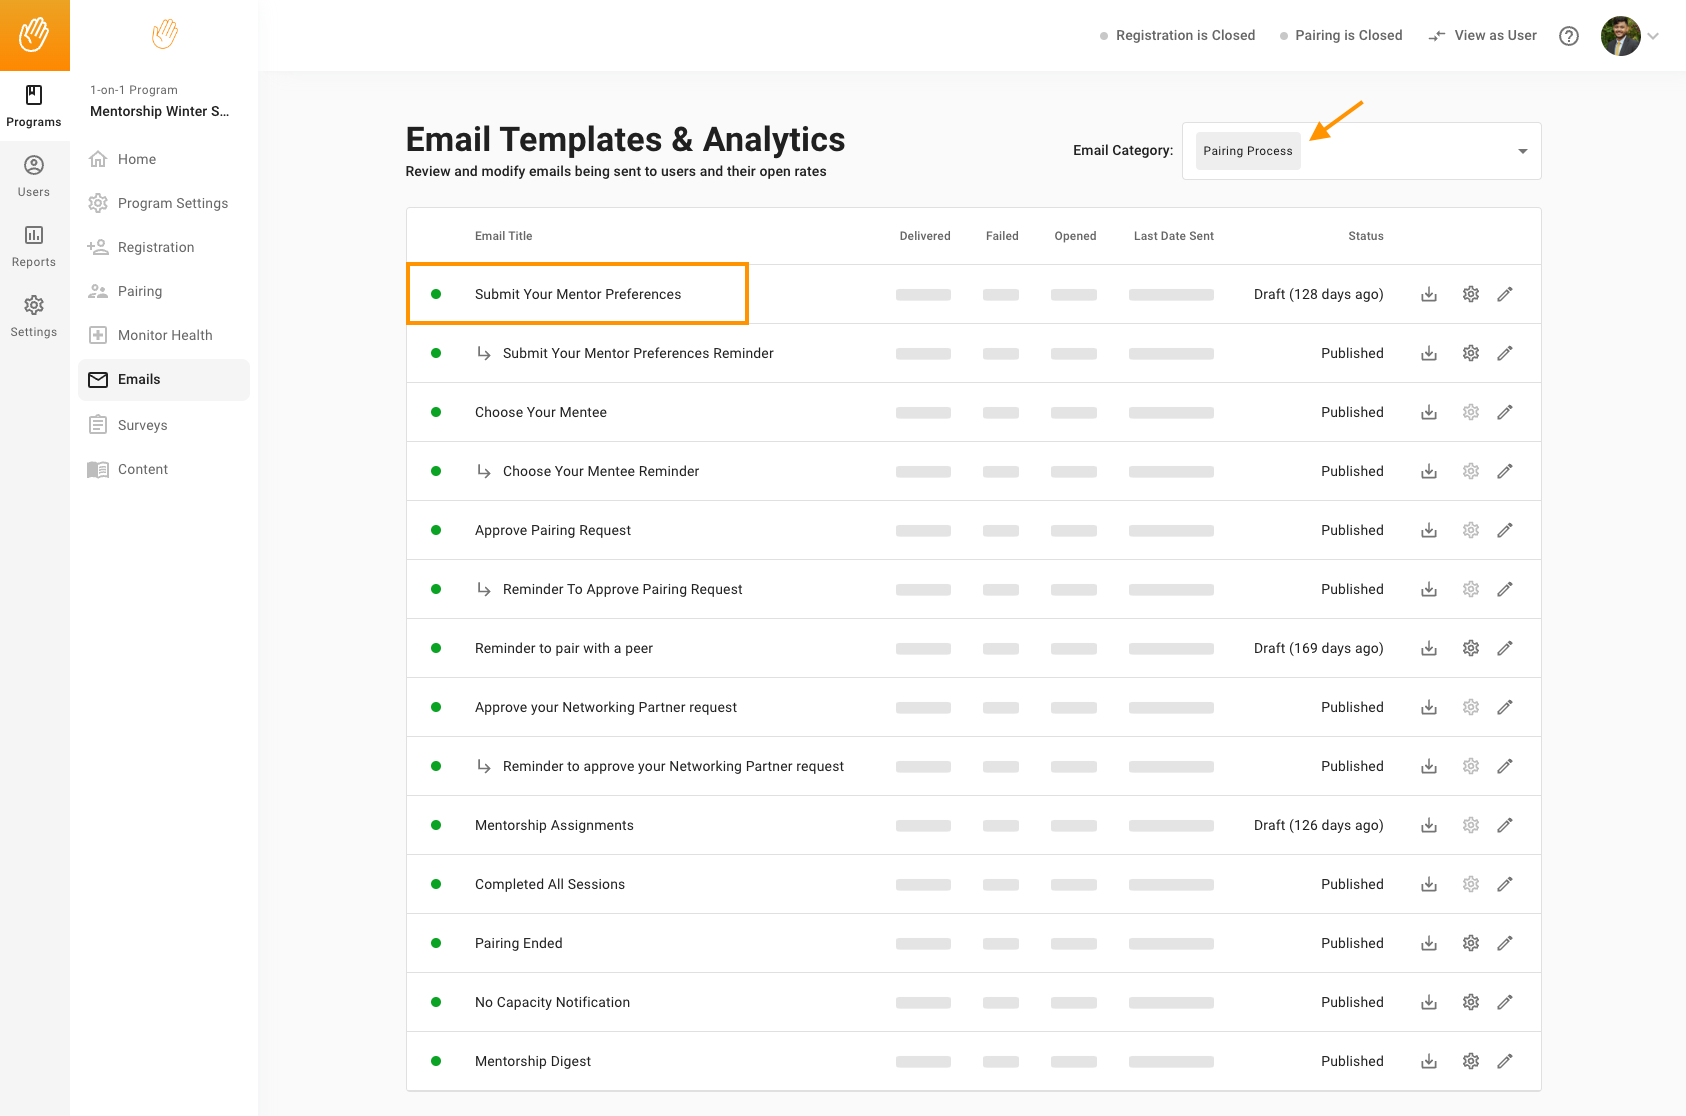
Task: Expand the Email Category dropdown arrow
Action: click(x=1522, y=151)
